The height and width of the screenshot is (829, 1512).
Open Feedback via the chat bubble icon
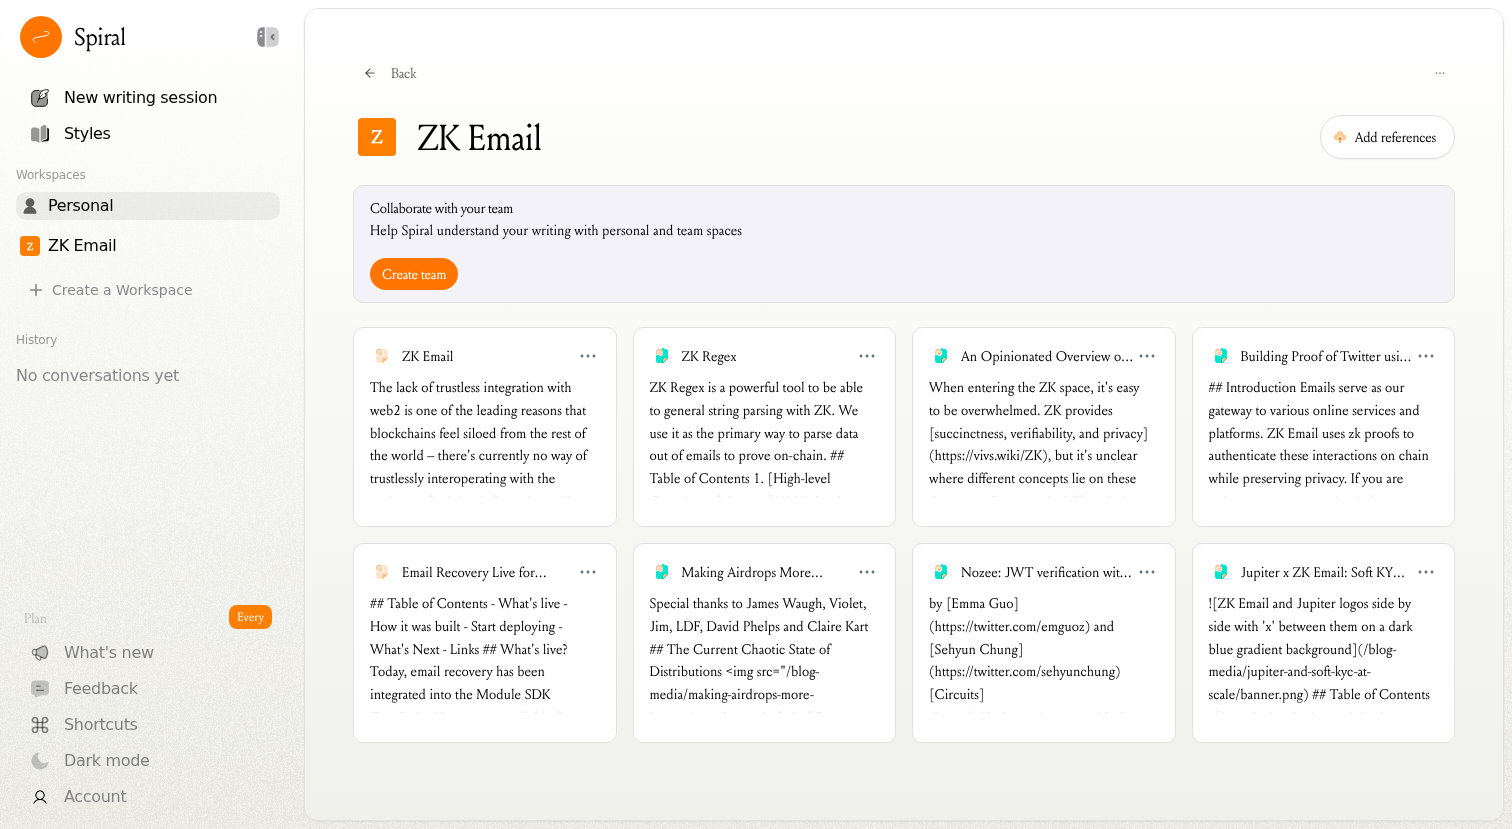coord(40,688)
